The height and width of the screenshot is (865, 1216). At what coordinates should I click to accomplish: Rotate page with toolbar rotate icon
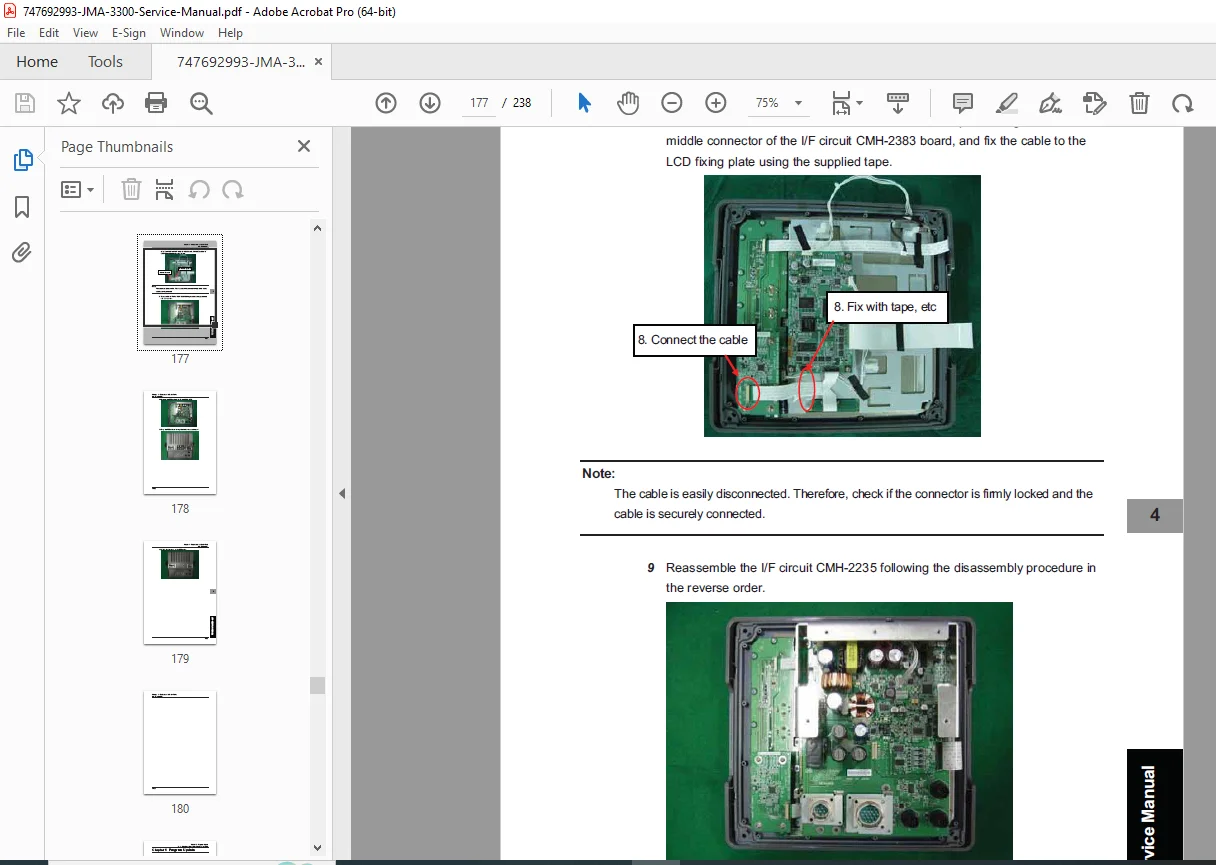point(1183,103)
